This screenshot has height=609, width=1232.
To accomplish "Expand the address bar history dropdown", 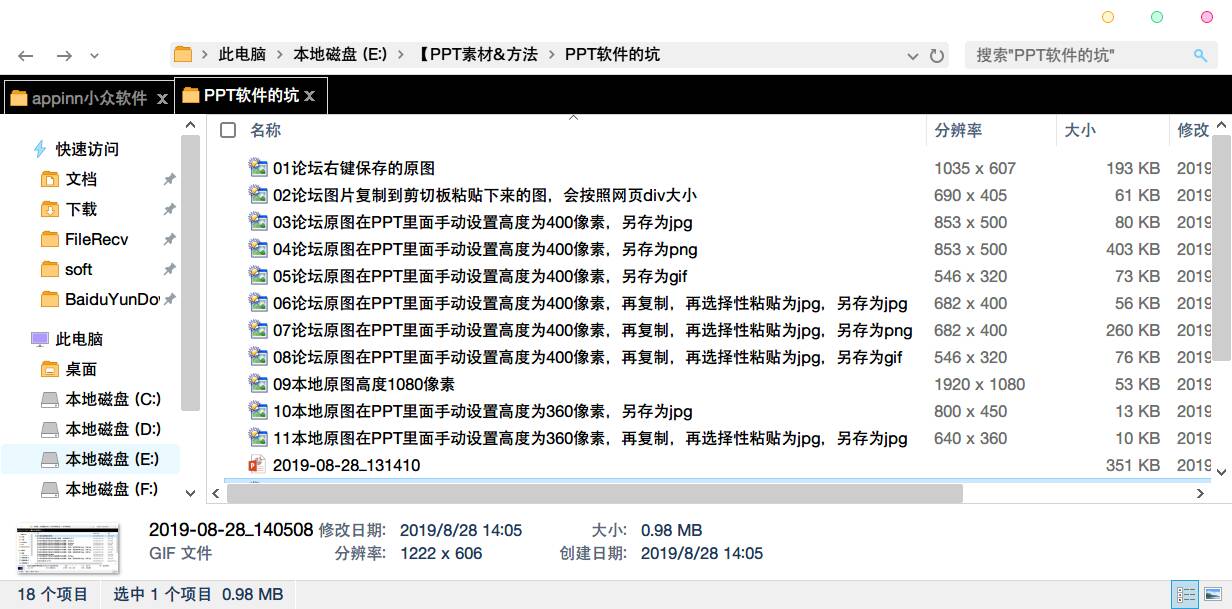I will click(x=912, y=56).
